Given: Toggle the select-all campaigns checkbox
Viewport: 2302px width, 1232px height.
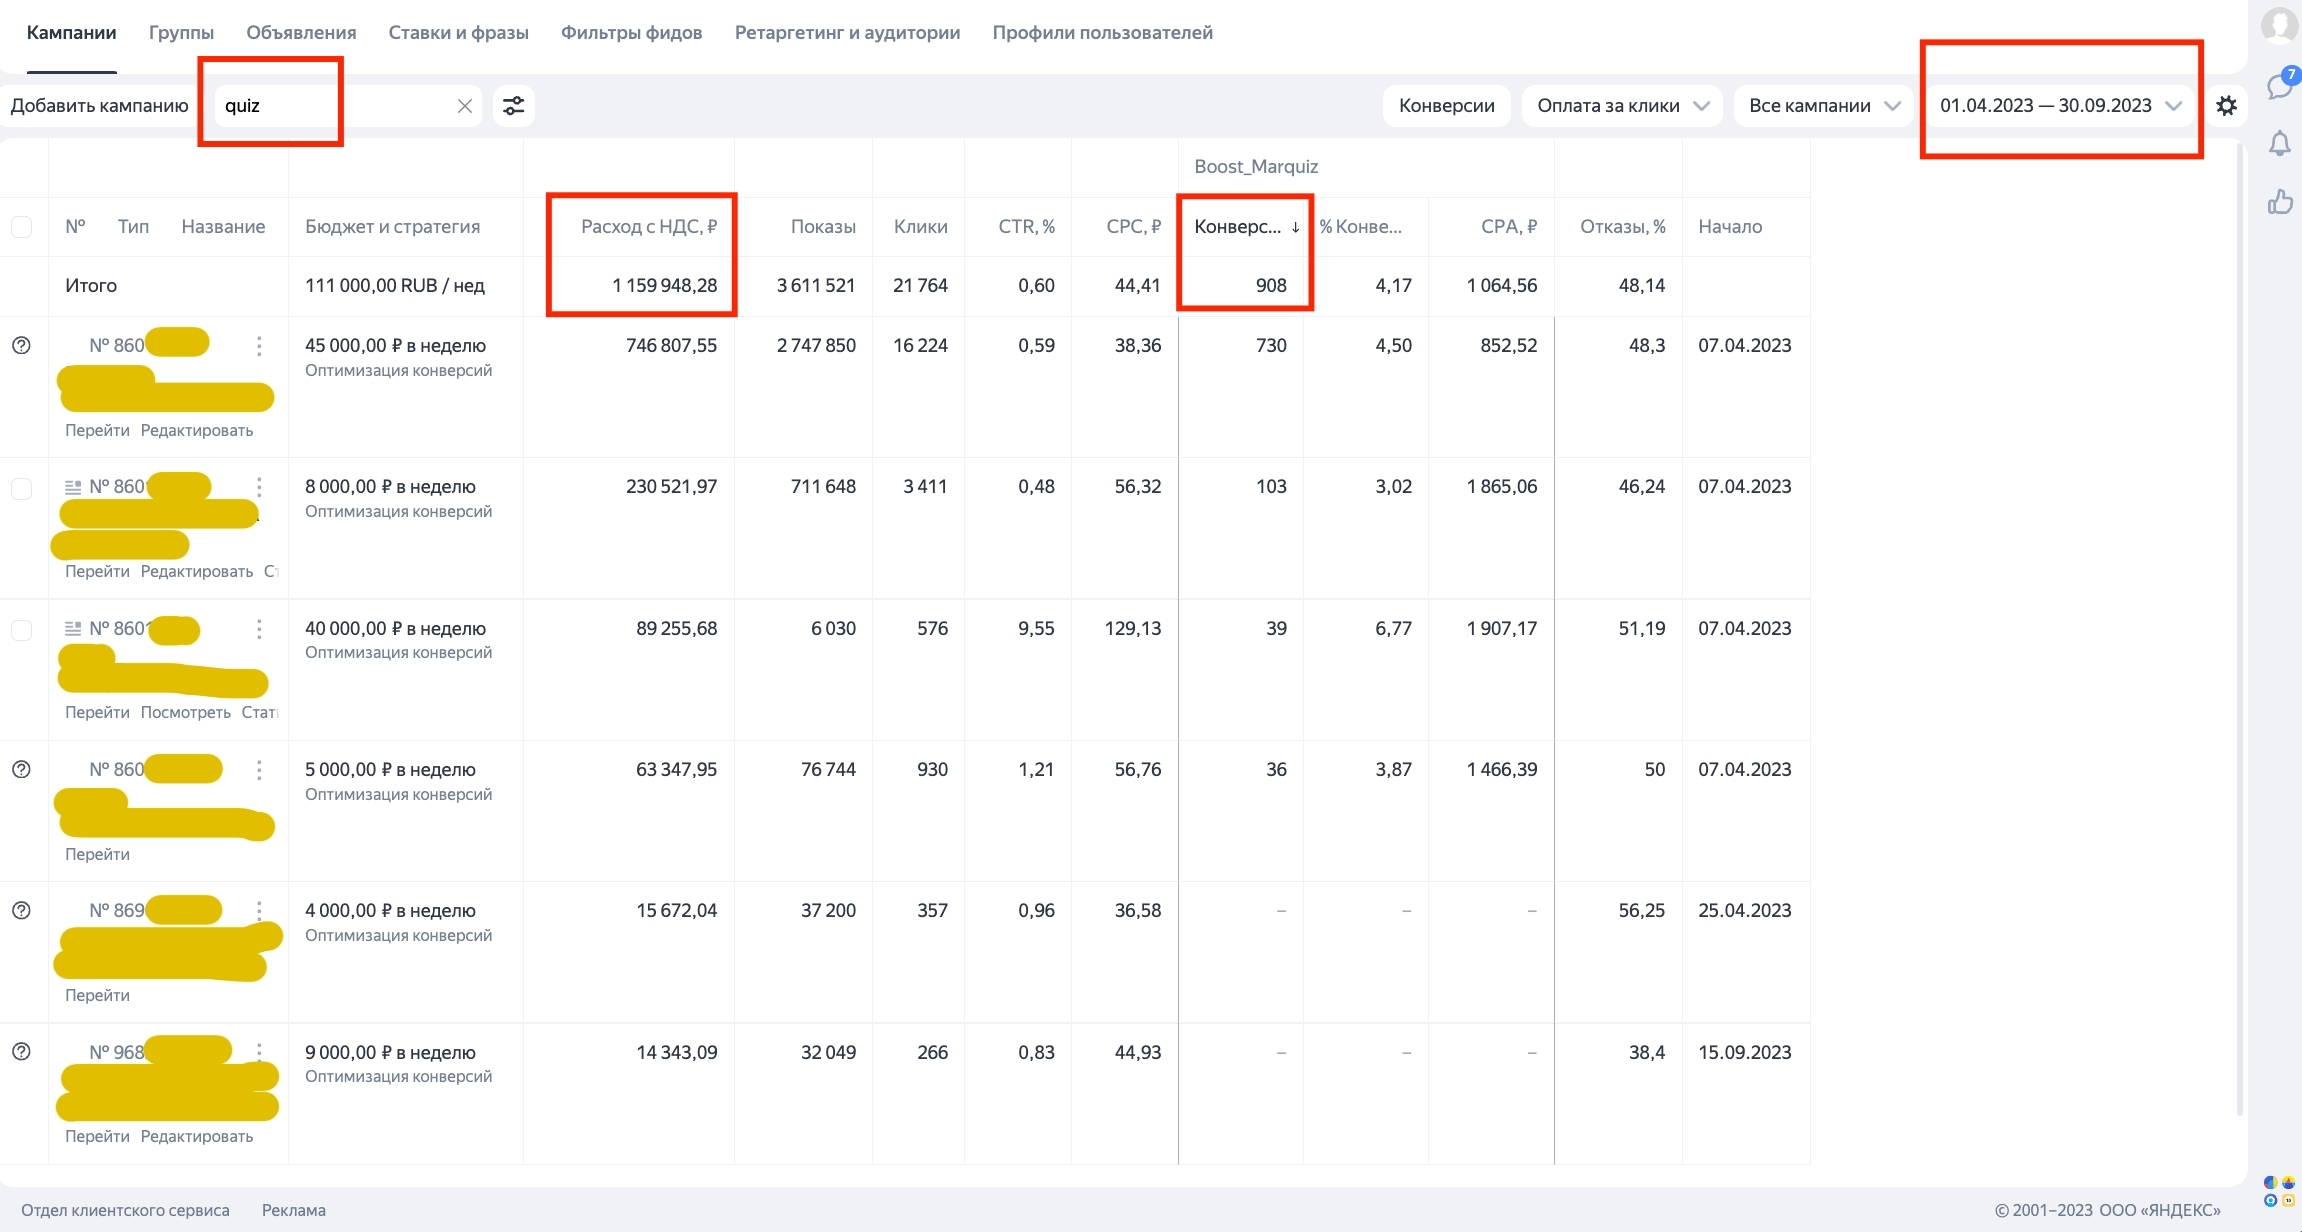Looking at the screenshot, I should click(21, 227).
